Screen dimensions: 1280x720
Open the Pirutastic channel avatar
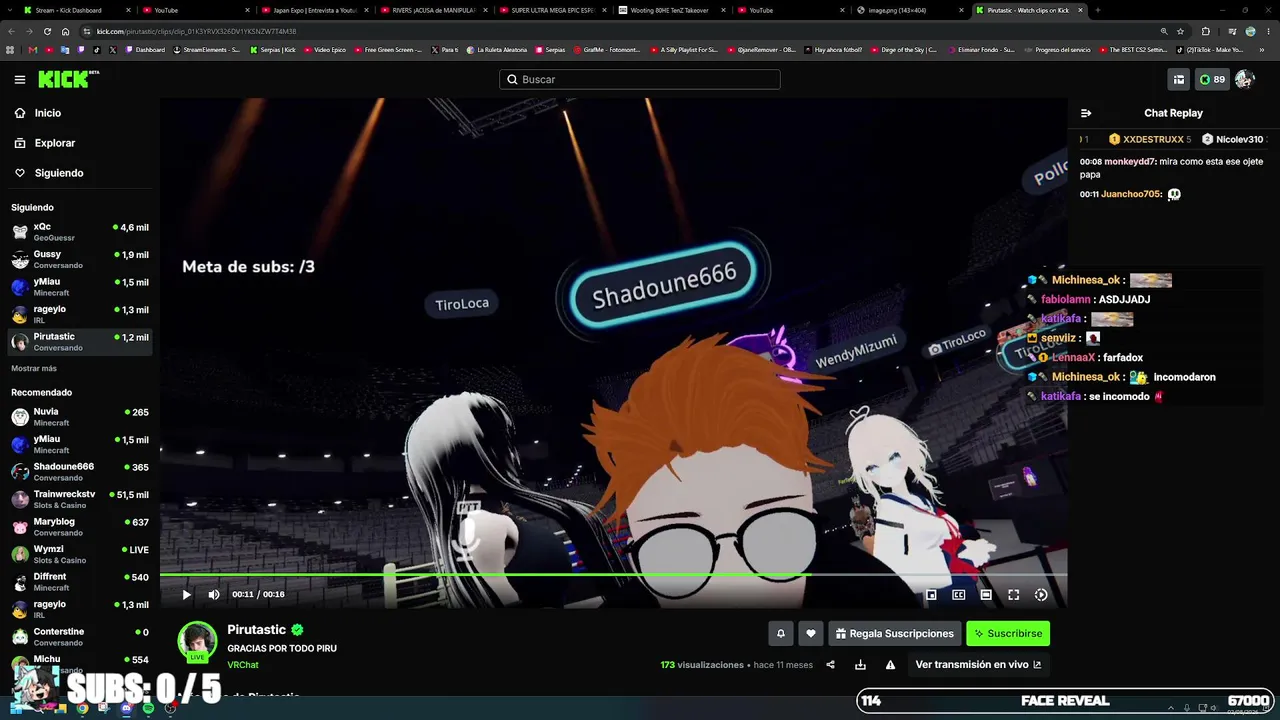coord(197,642)
